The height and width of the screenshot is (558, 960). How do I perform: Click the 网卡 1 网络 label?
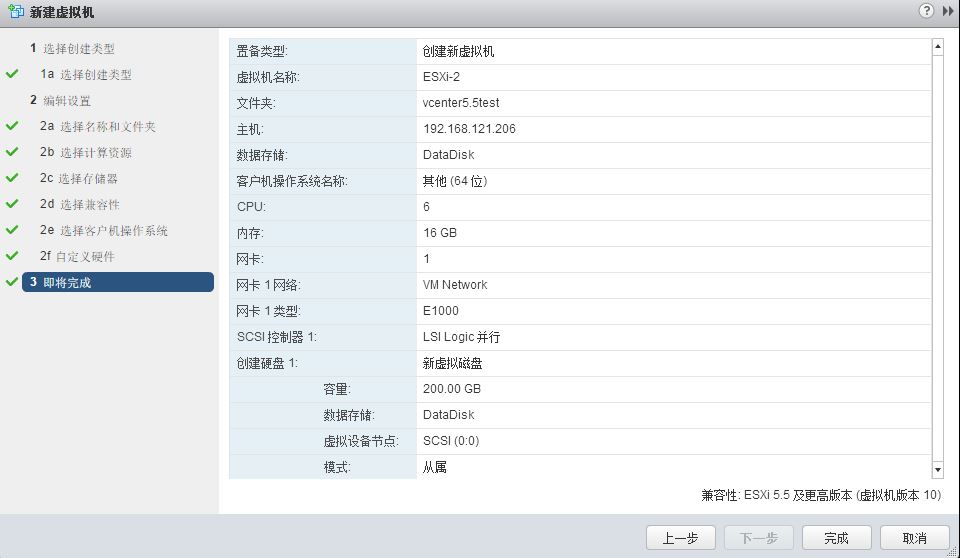click(x=268, y=285)
